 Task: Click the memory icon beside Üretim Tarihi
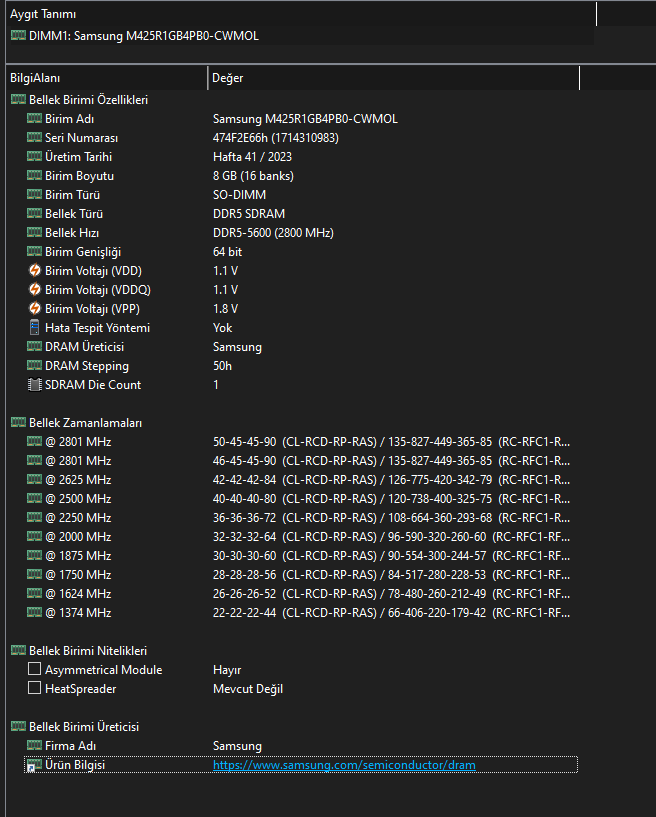(x=34, y=156)
